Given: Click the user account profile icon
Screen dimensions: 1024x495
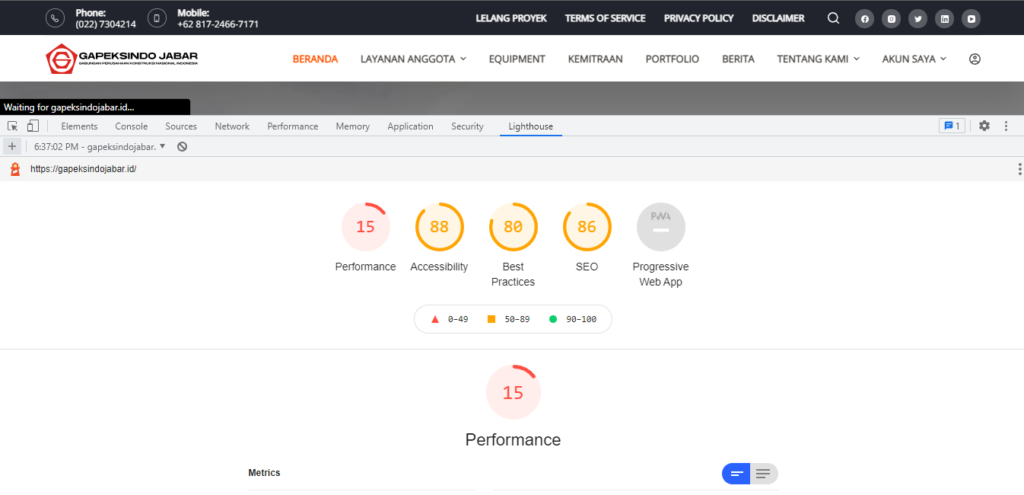Looking at the screenshot, I should pyautogui.click(x=974, y=59).
